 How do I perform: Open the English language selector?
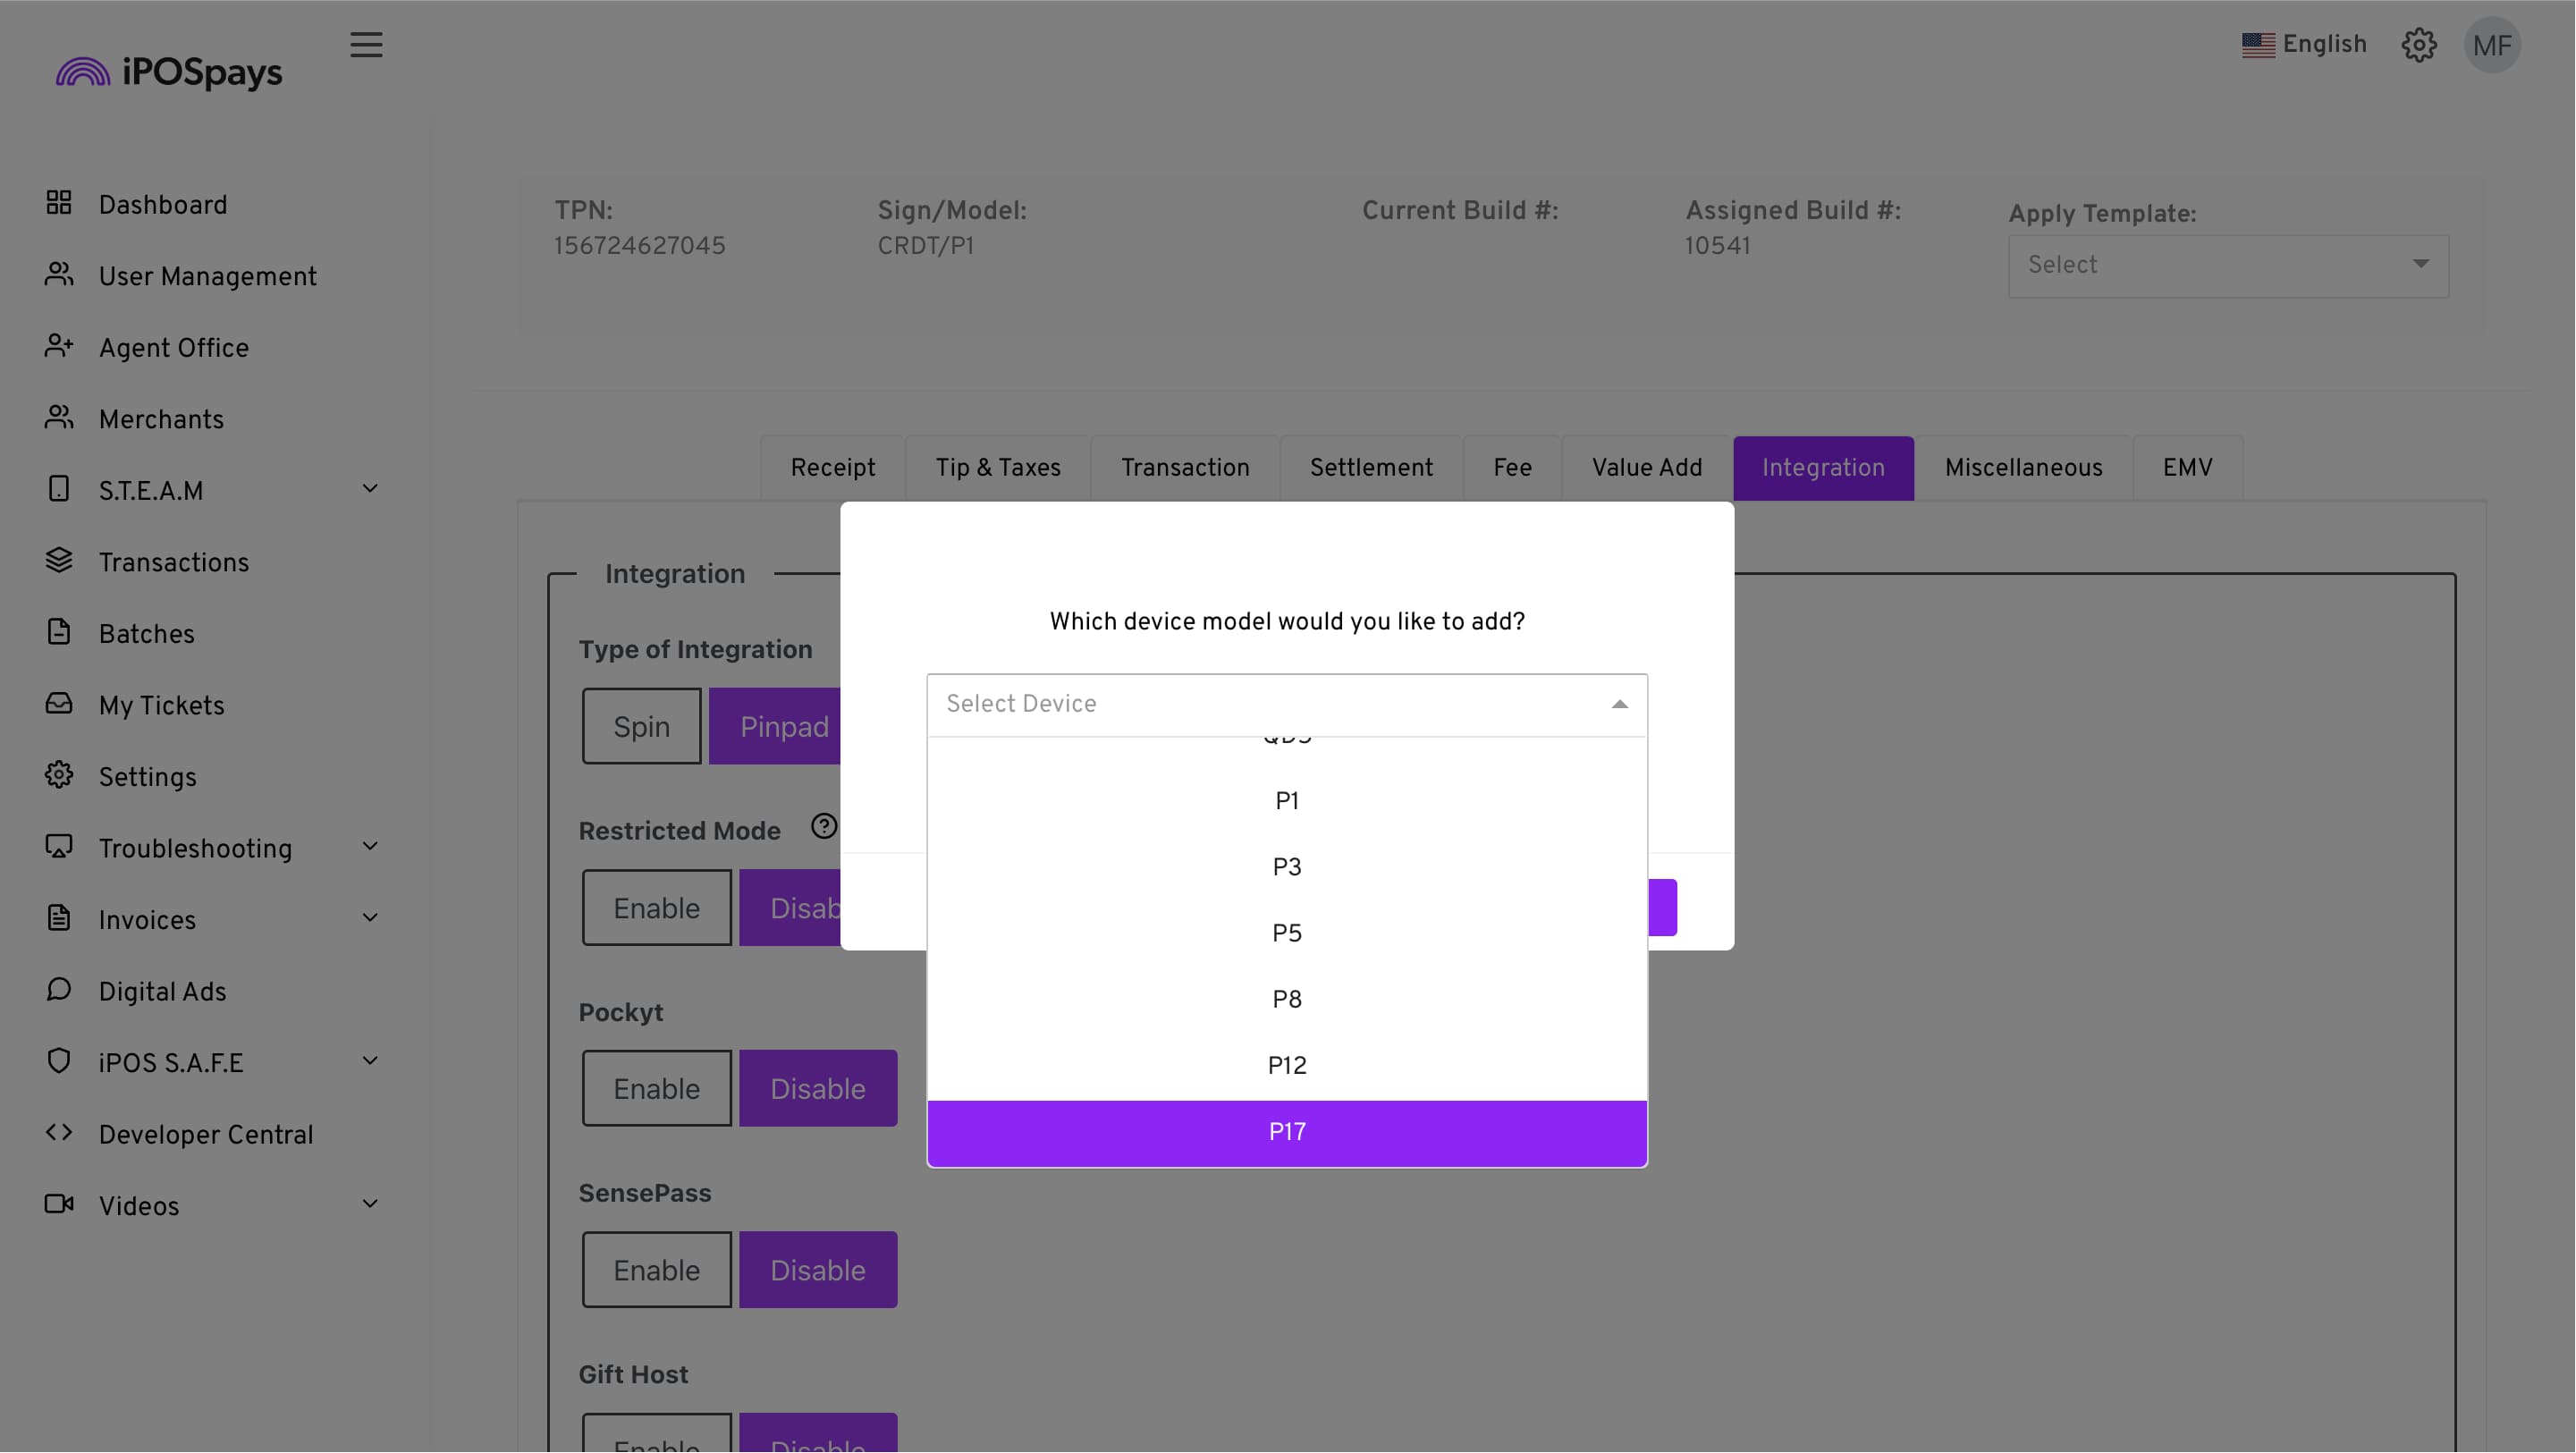2303,45
